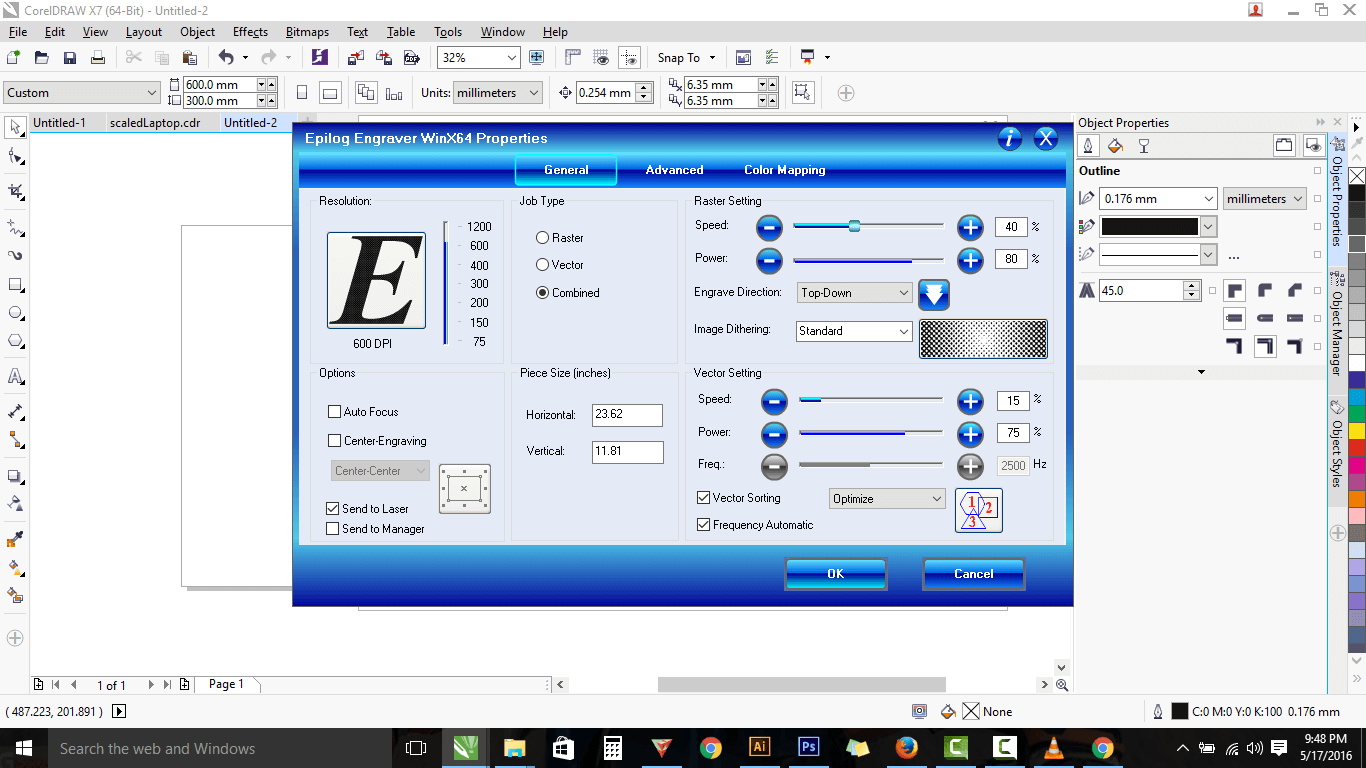This screenshot has height=768, width=1366.
Task: Click the Print icon in CorelDRAW toolbar
Action: pyautogui.click(x=98, y=58)
